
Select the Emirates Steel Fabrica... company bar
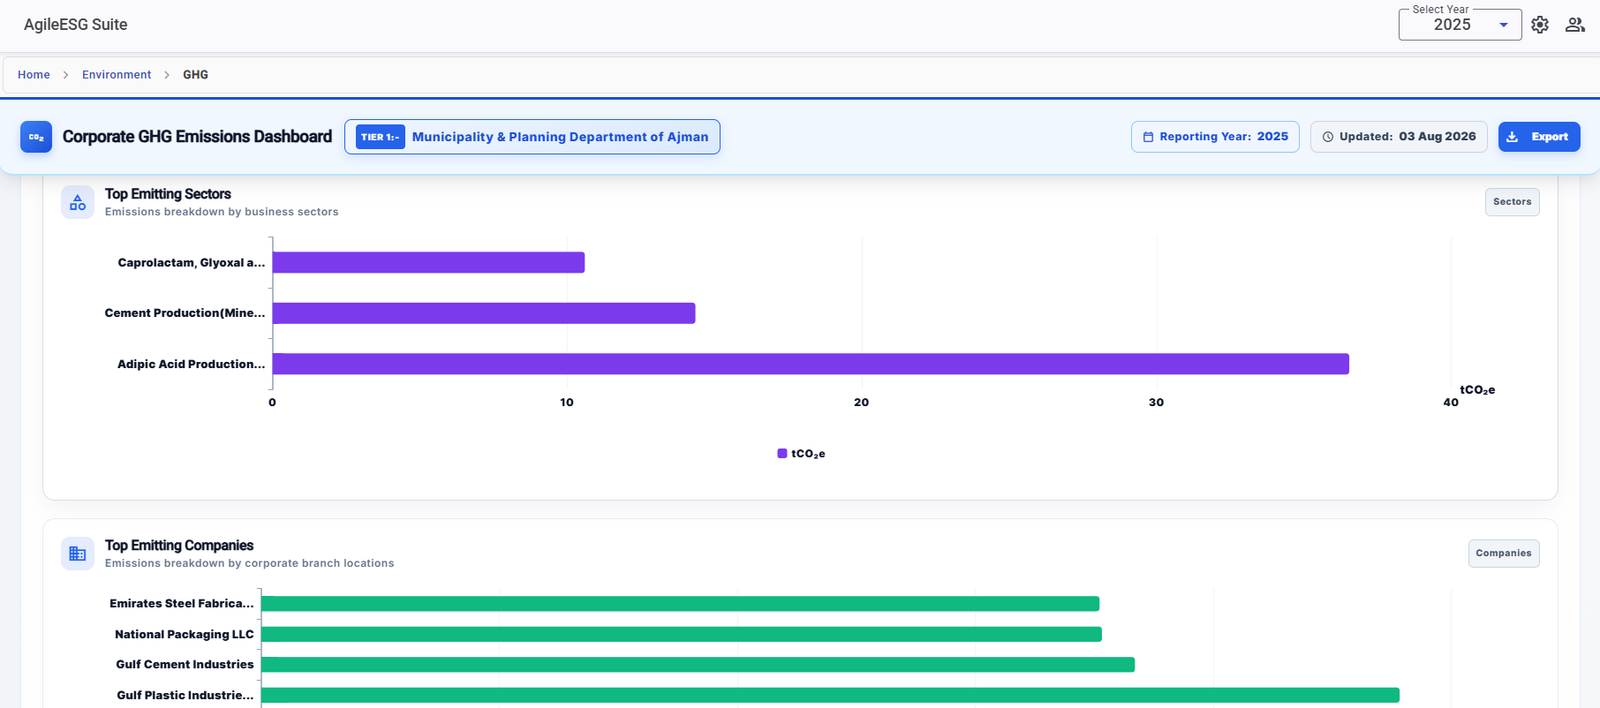pyautogui.click(x=680, y=604)
